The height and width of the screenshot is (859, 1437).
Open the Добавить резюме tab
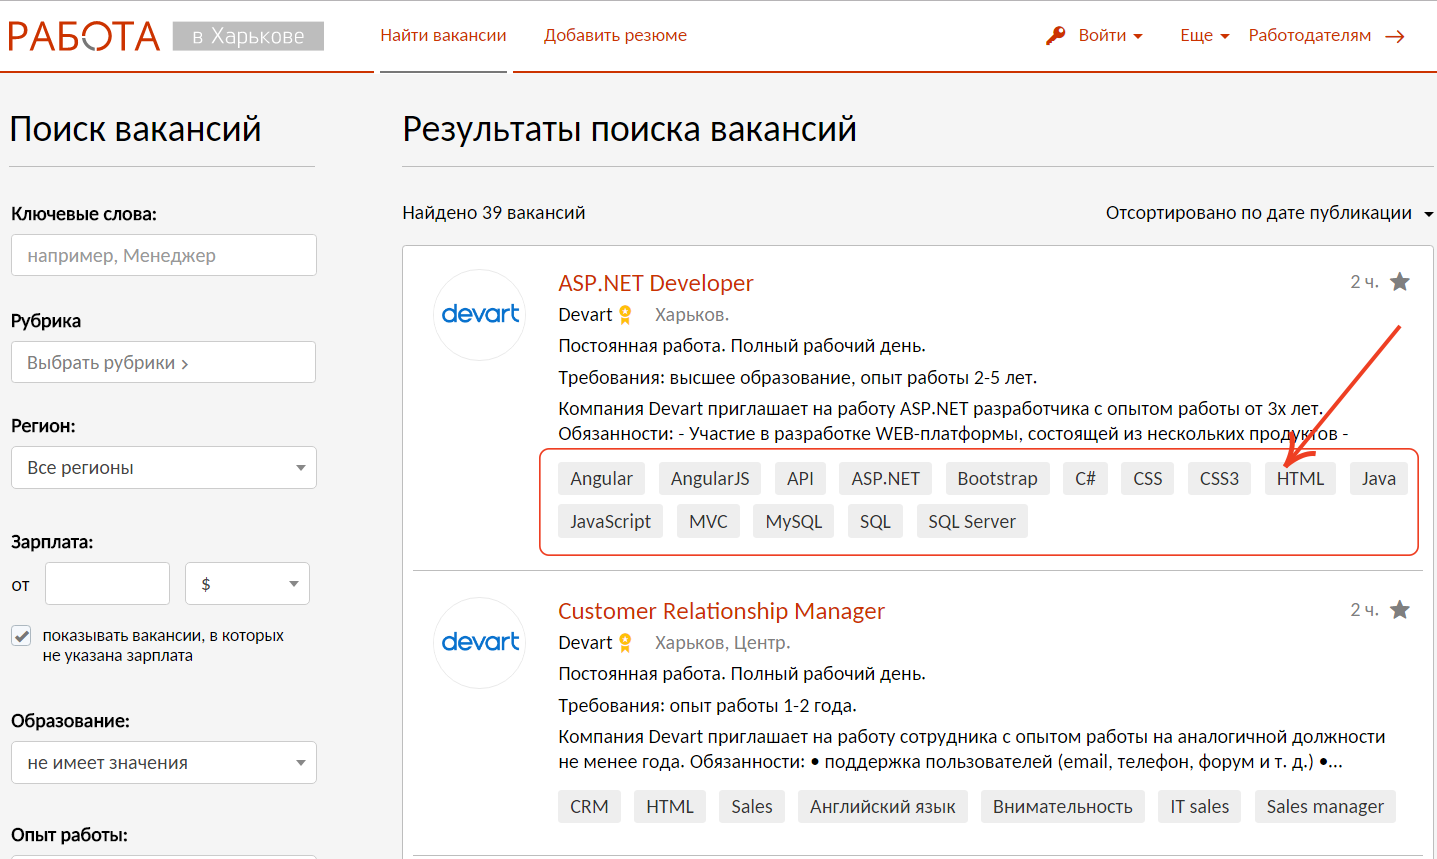point(615,35)
